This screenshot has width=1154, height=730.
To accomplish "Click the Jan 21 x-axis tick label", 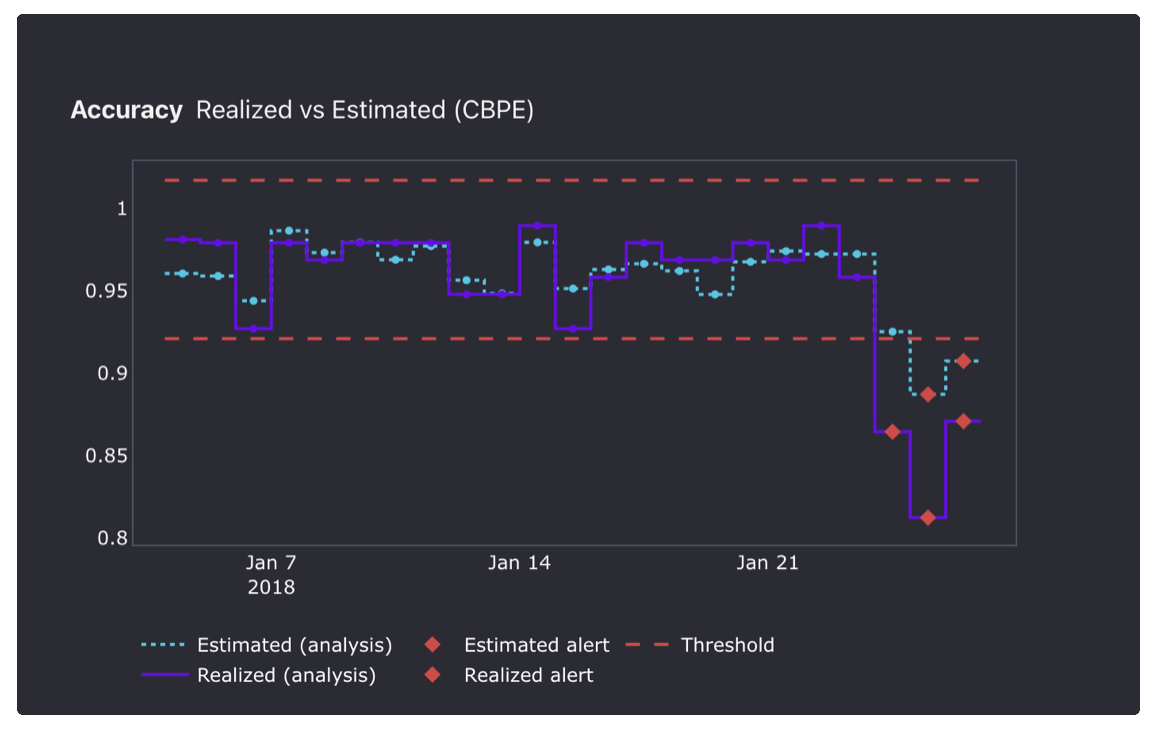I will (767, 563).
